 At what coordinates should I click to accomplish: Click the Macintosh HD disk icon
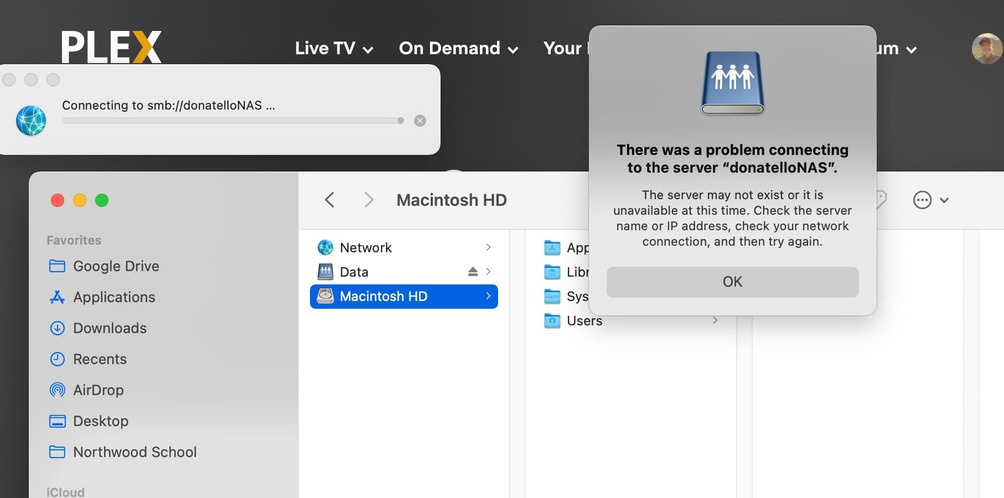pos(325,296)
